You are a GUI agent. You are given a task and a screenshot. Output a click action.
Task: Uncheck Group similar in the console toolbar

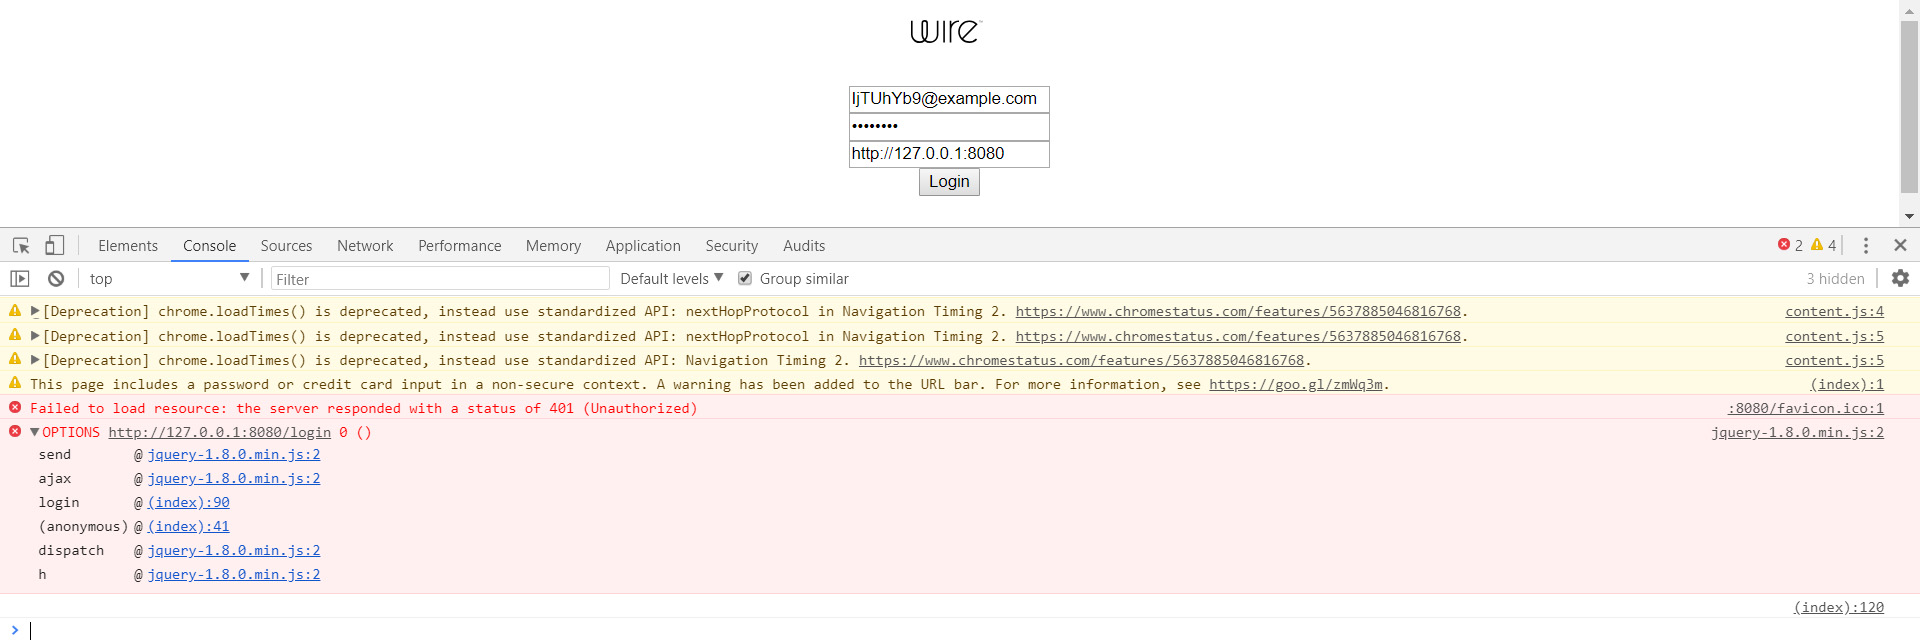pyautogui.click(x=745, y=278)
